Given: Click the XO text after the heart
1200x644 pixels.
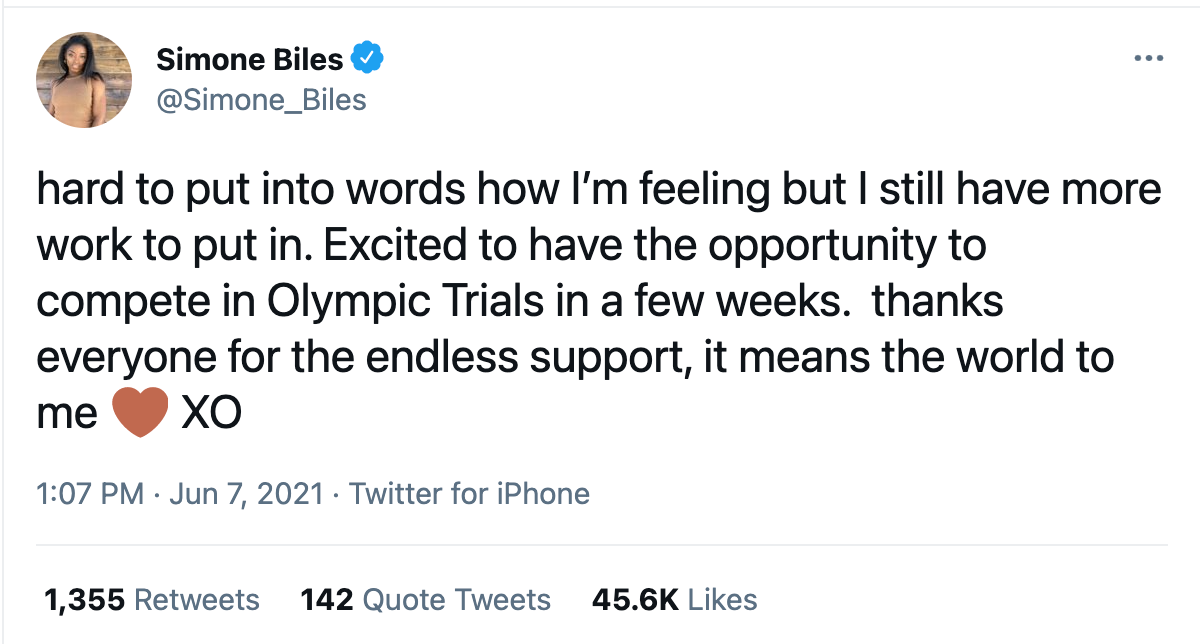Looking at the screenshot, I should click(x=211, y=414).
